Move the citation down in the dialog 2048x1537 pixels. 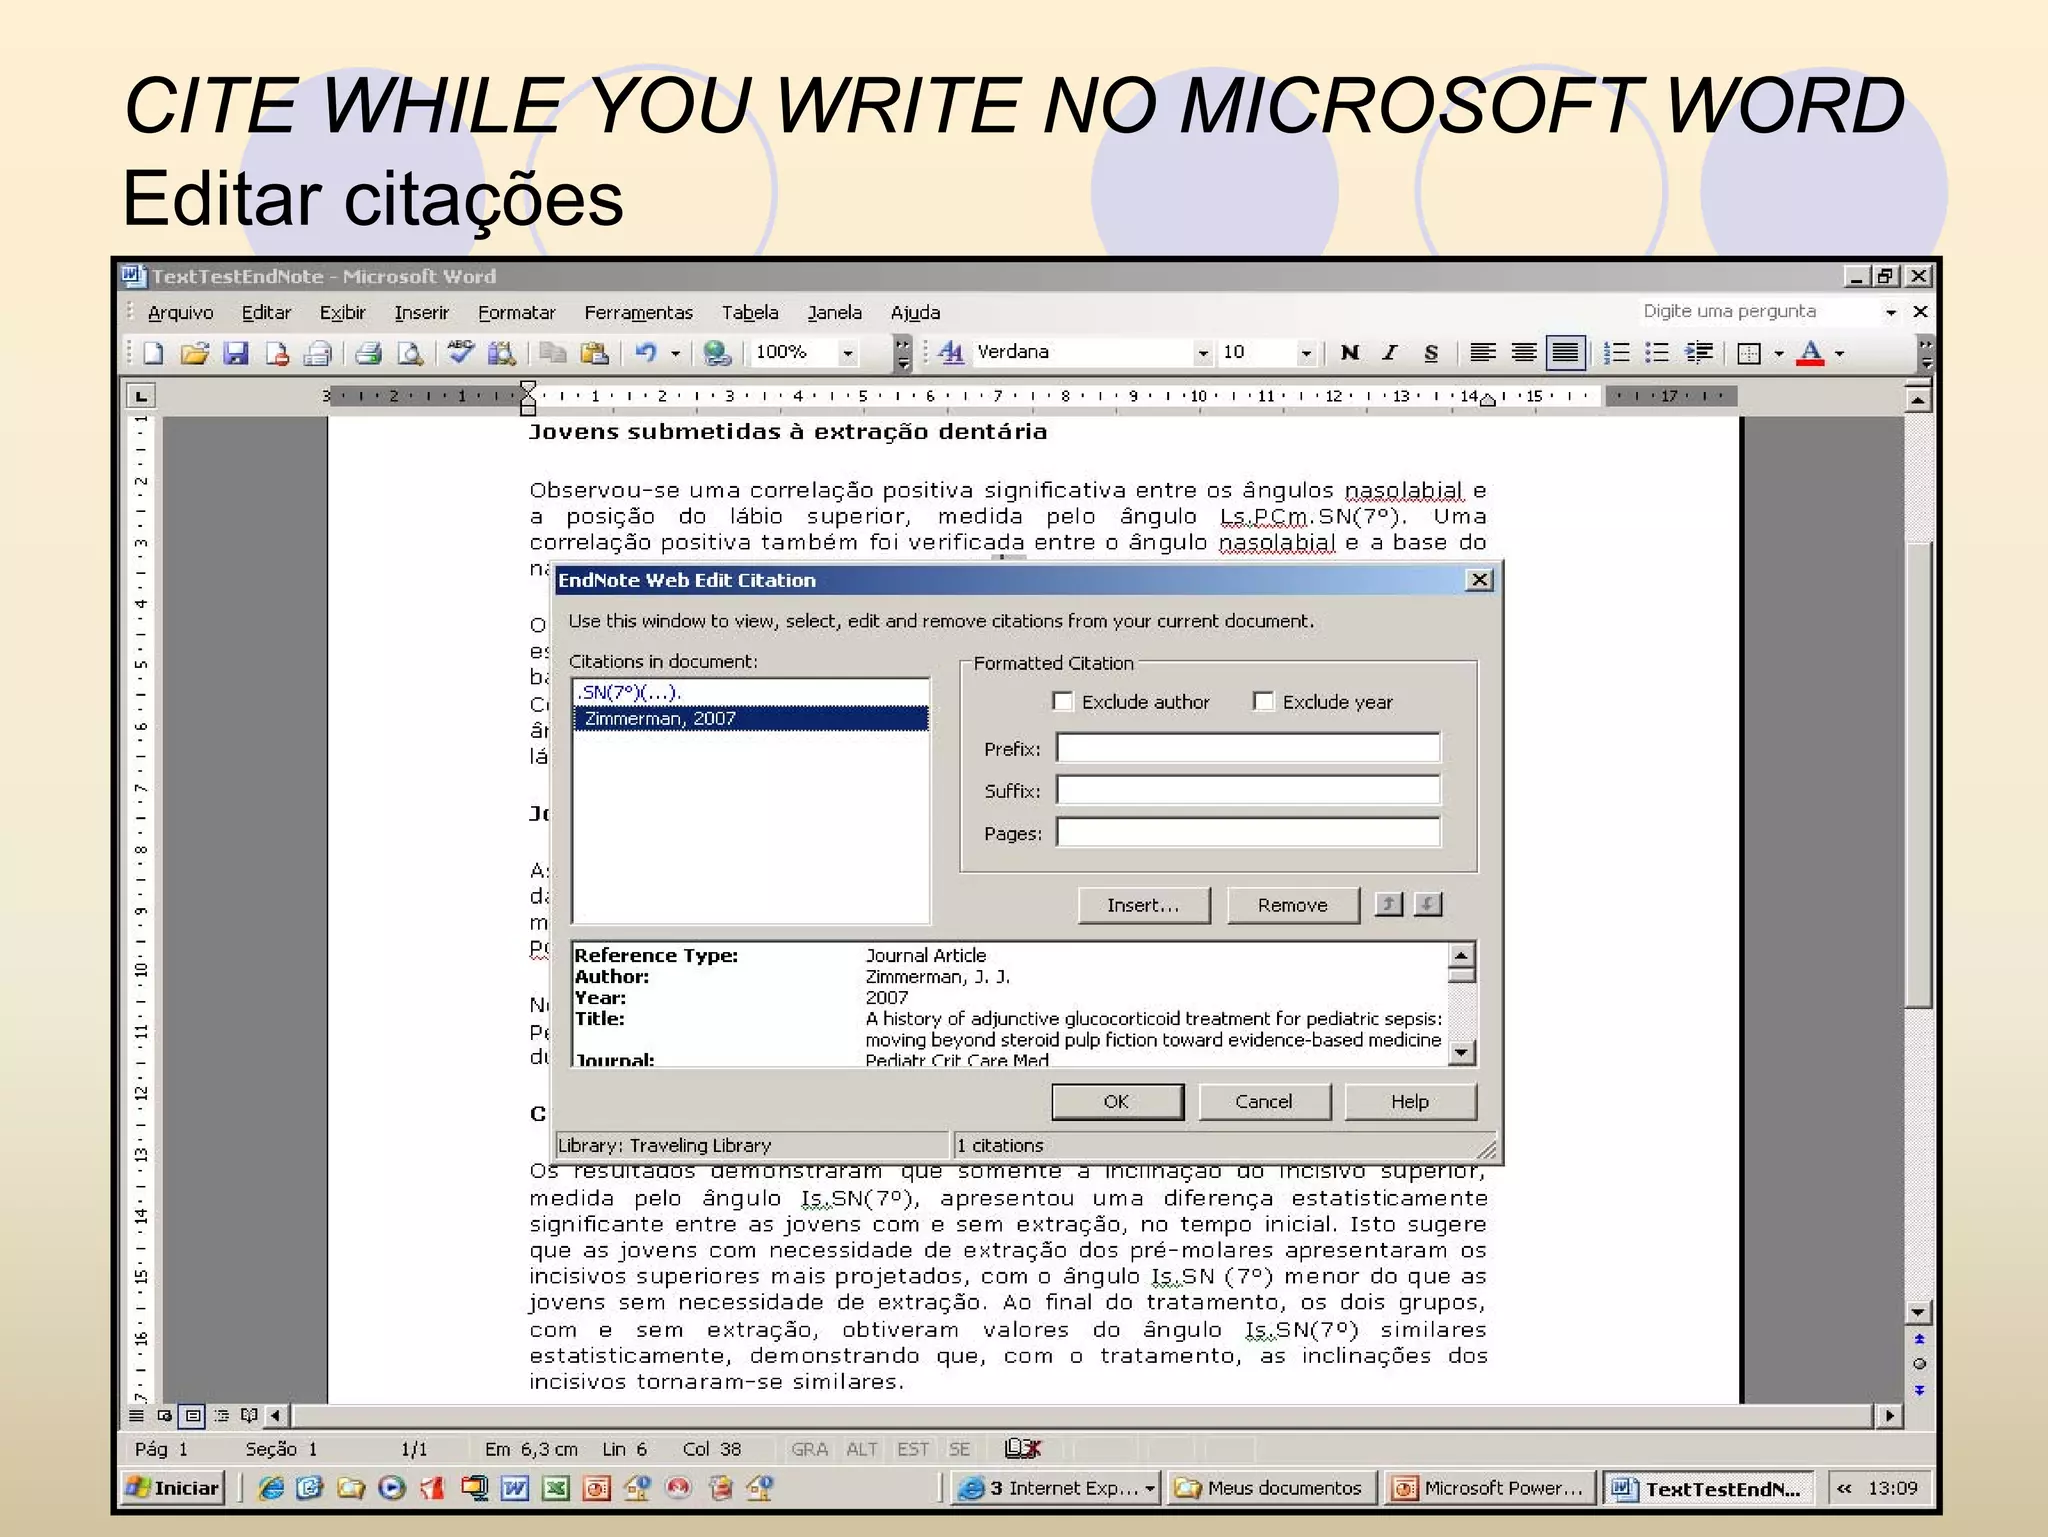pos(1428,905)
